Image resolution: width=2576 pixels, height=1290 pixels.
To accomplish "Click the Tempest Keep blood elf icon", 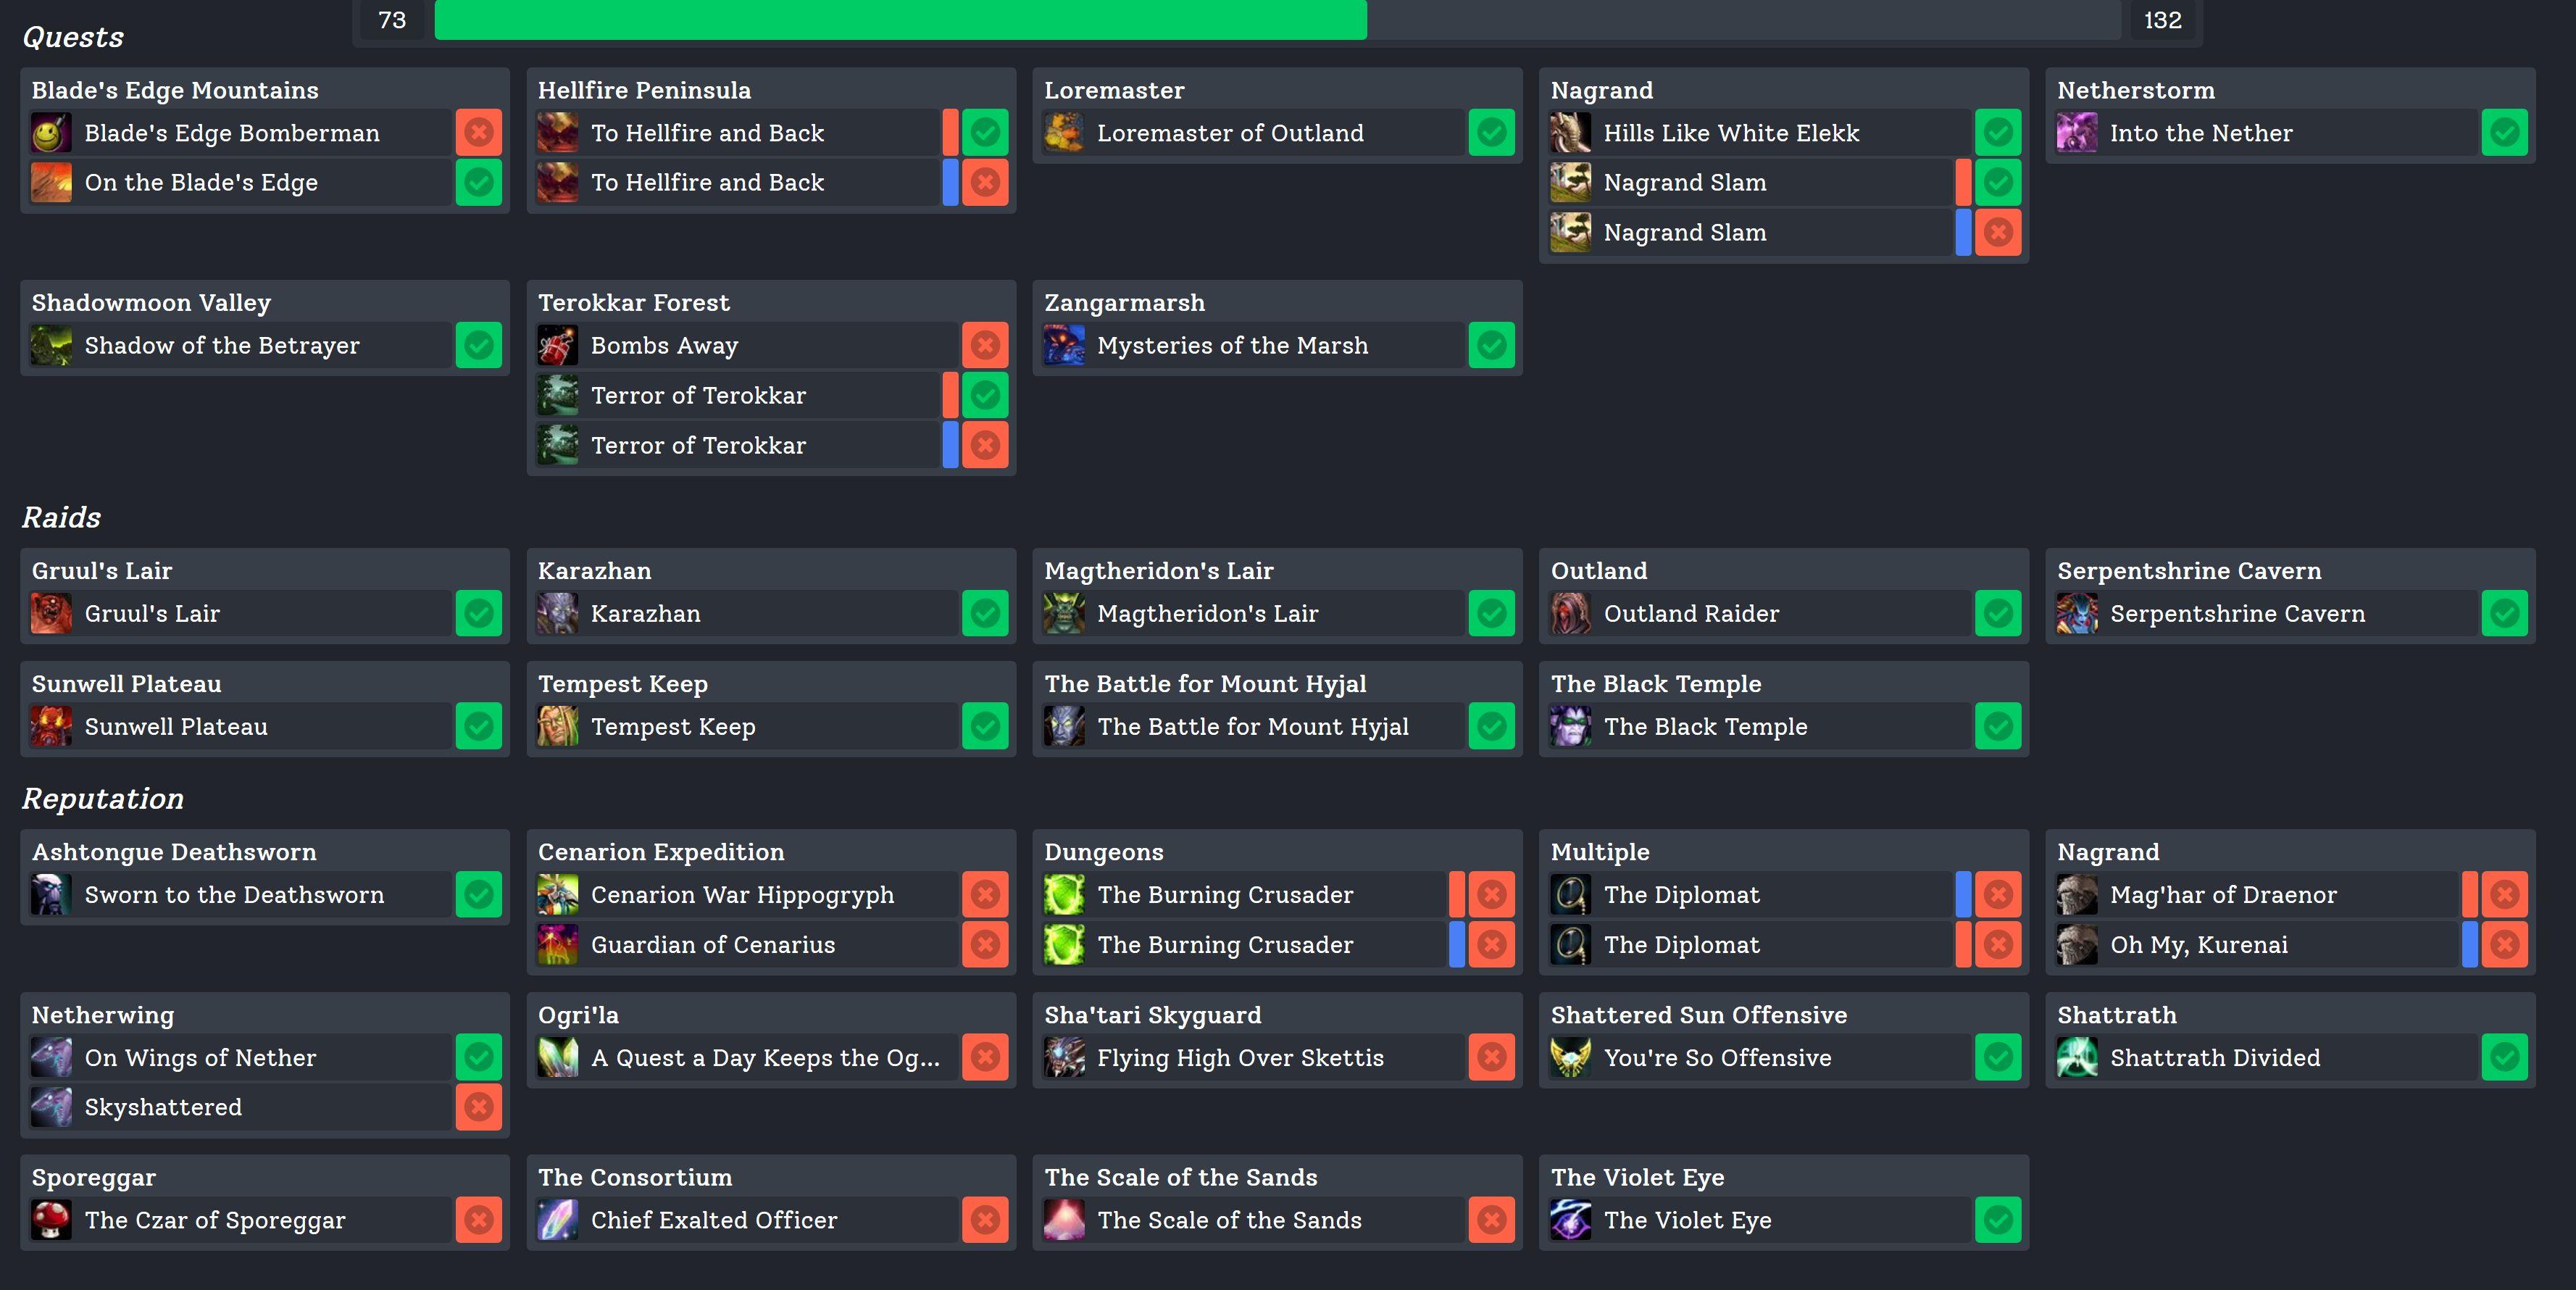I will click(x=557, y=727).
